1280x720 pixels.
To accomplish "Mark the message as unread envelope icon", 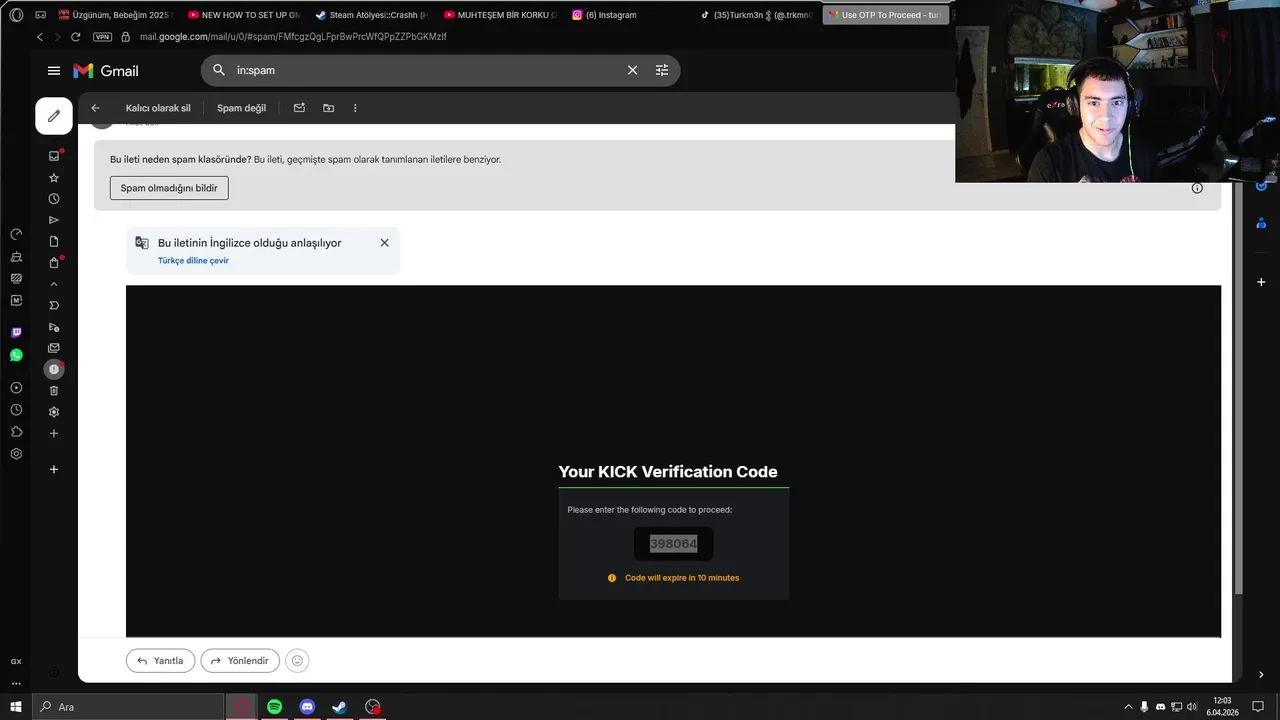I will (x=299, y=108).
